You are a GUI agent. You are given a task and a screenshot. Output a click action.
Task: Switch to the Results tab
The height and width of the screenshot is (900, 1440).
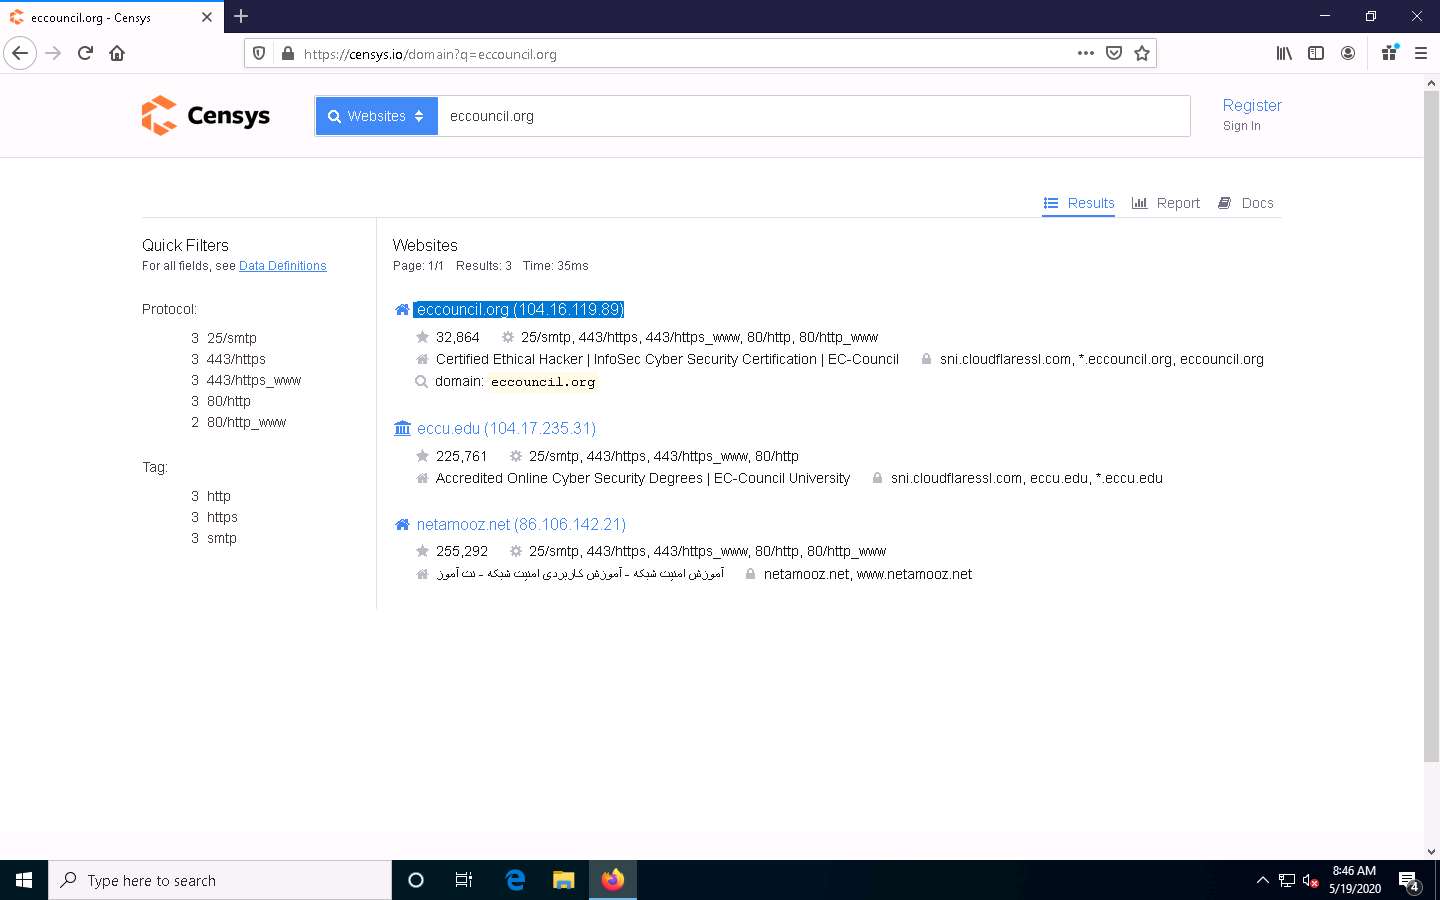click(1078, 203)
